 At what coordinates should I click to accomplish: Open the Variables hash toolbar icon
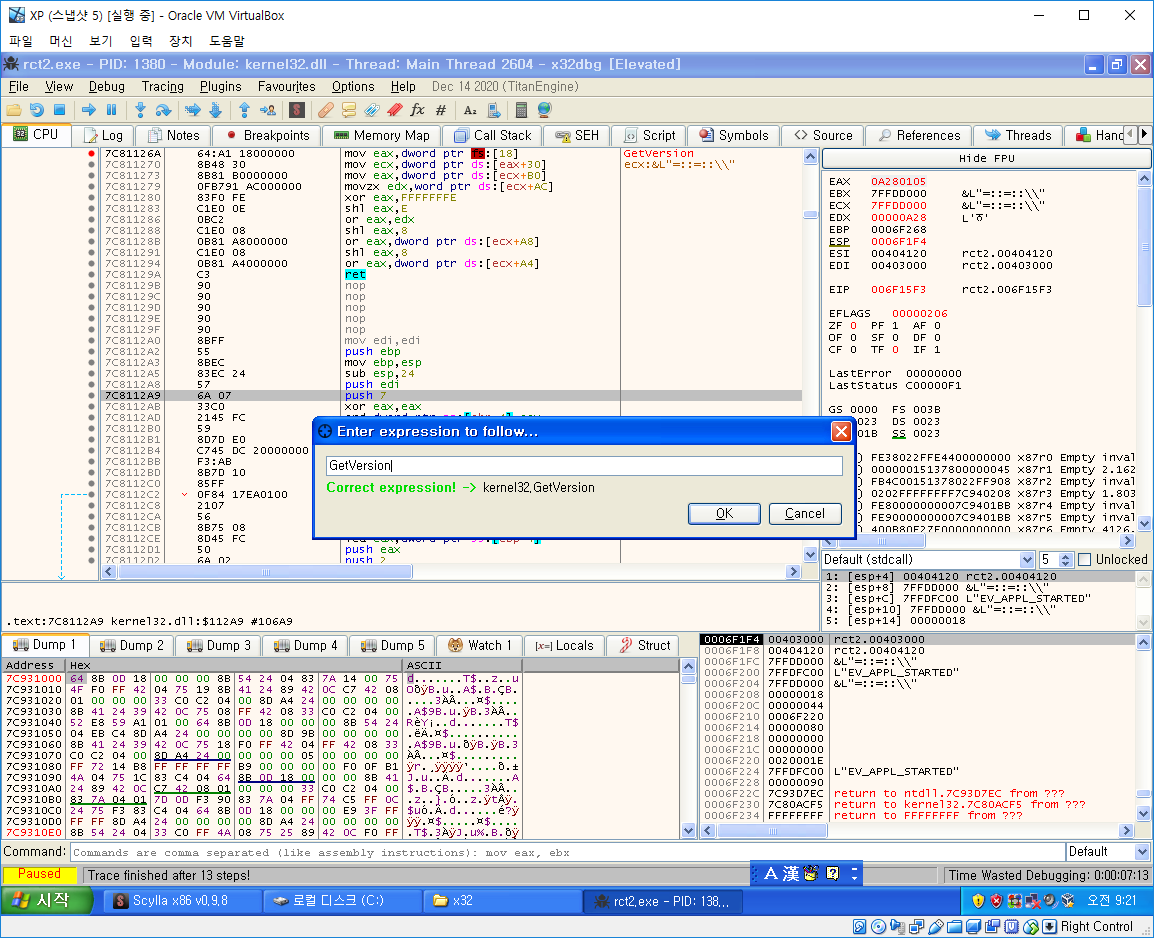click(441, 110)
